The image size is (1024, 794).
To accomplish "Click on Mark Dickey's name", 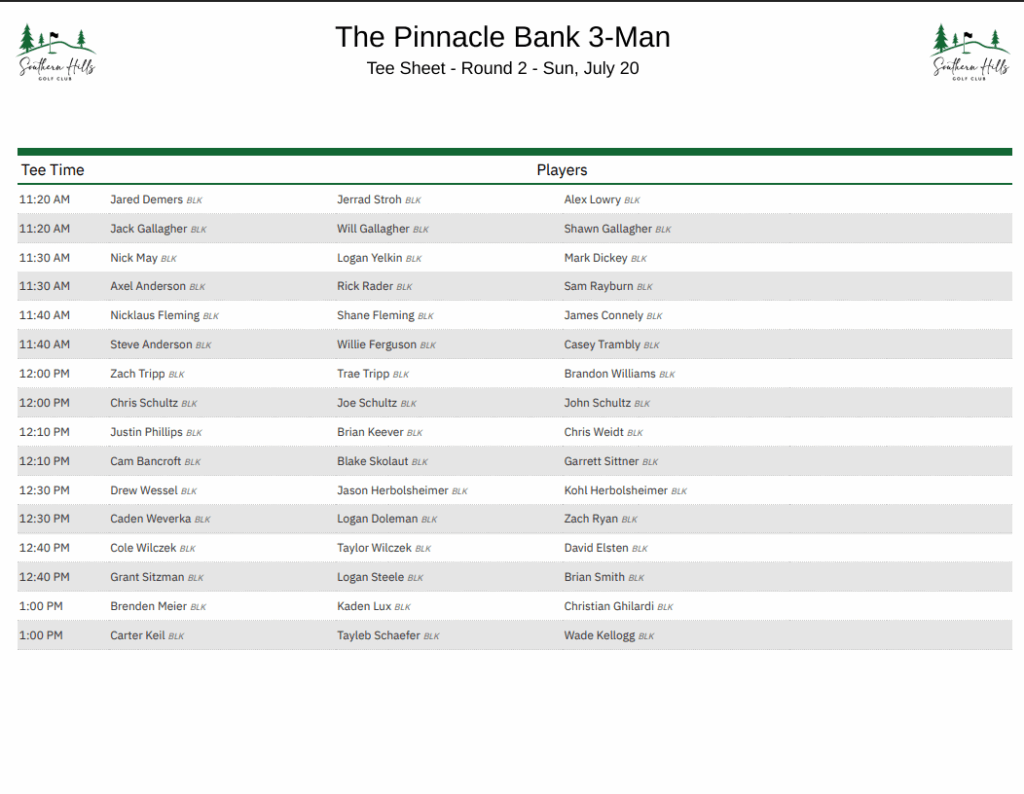I will click(x=596, y=258).
